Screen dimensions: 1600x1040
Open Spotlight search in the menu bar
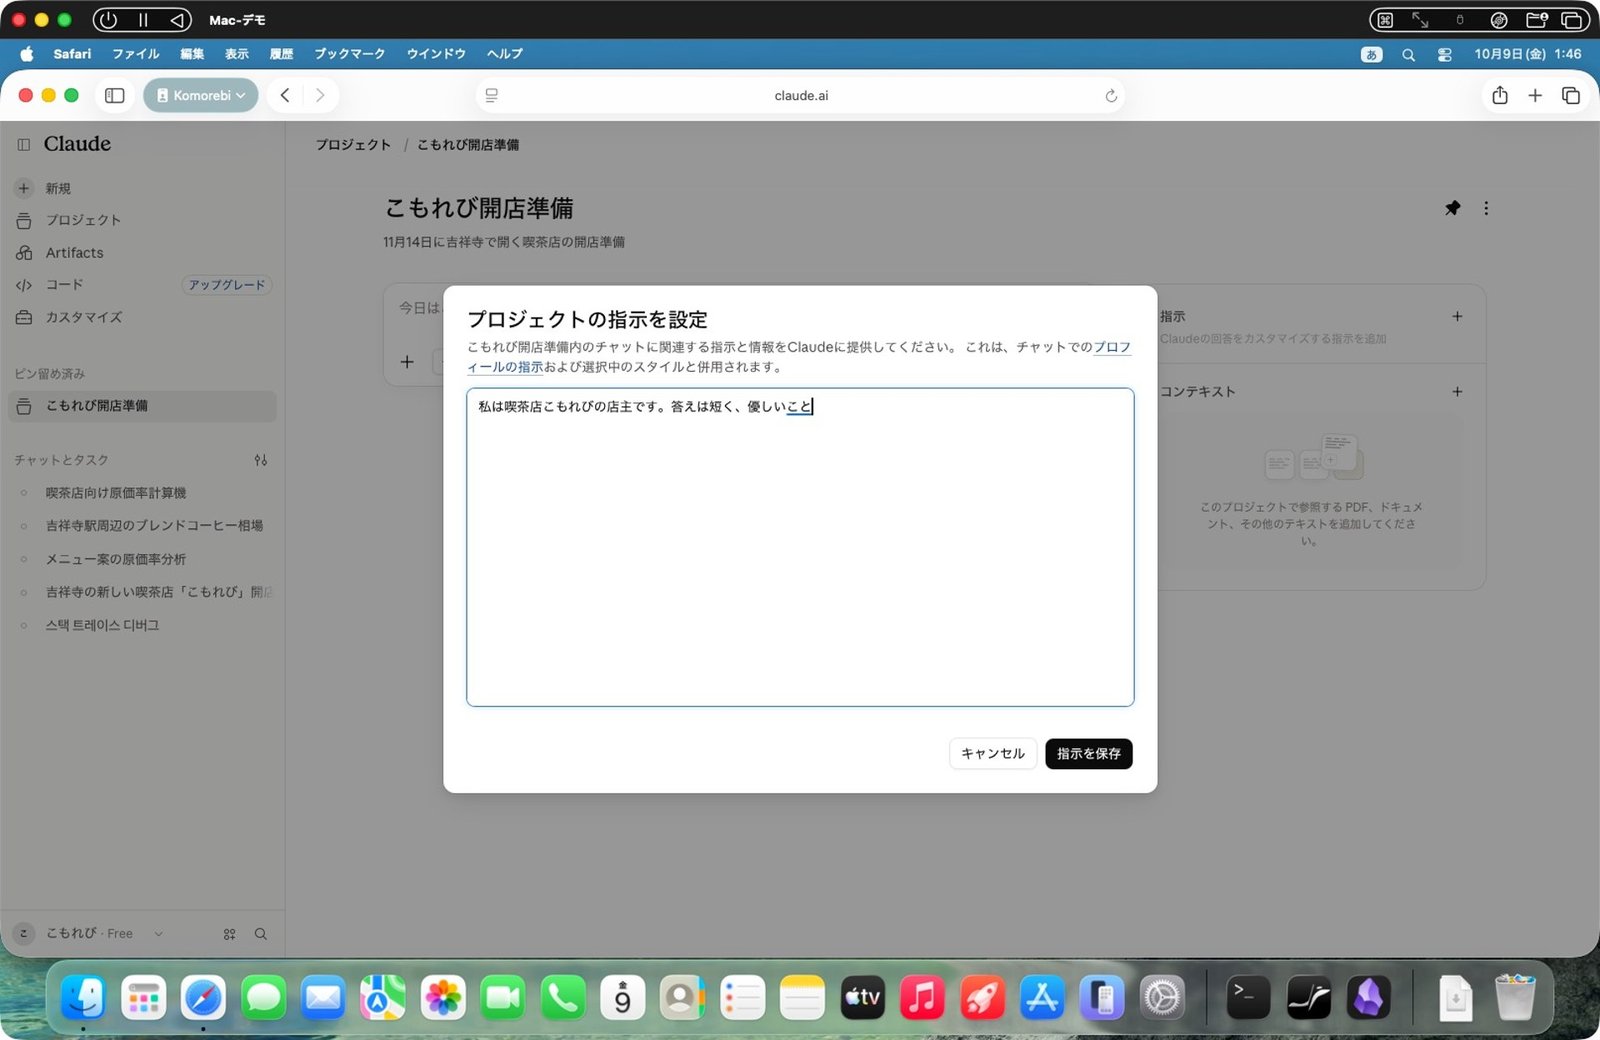coord(1408,55)
